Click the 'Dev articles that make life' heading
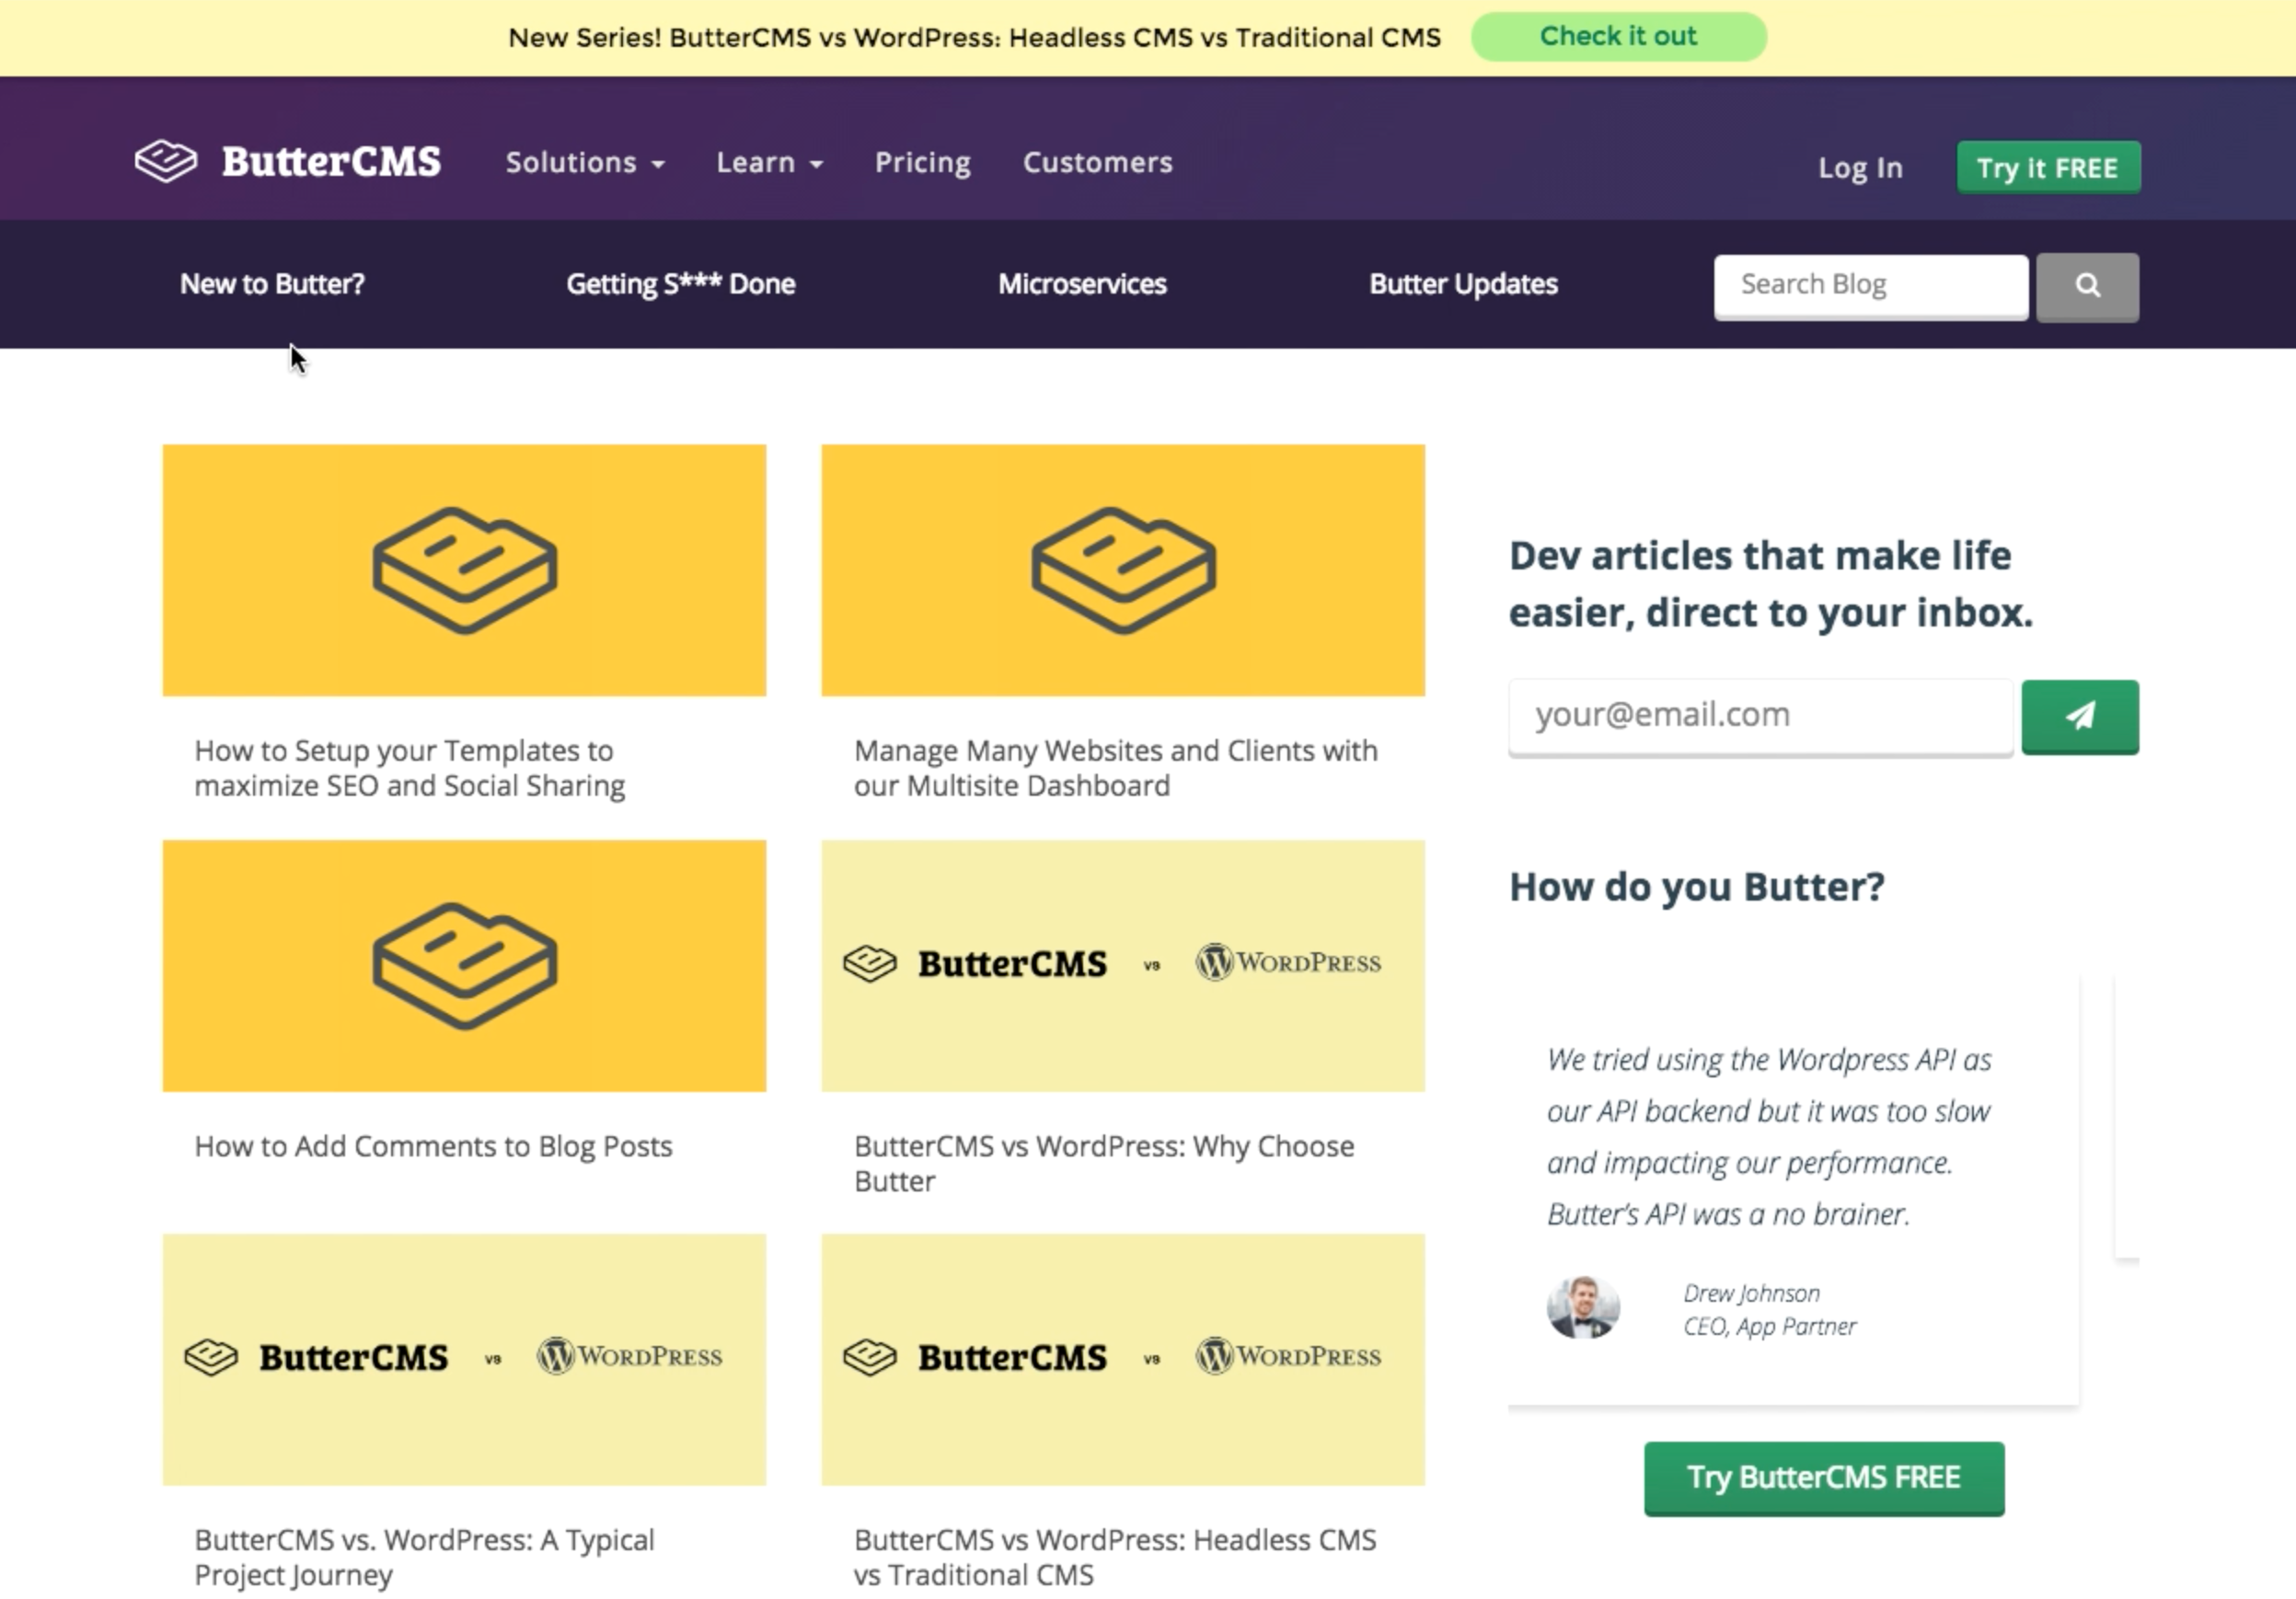 (1771, 584)
